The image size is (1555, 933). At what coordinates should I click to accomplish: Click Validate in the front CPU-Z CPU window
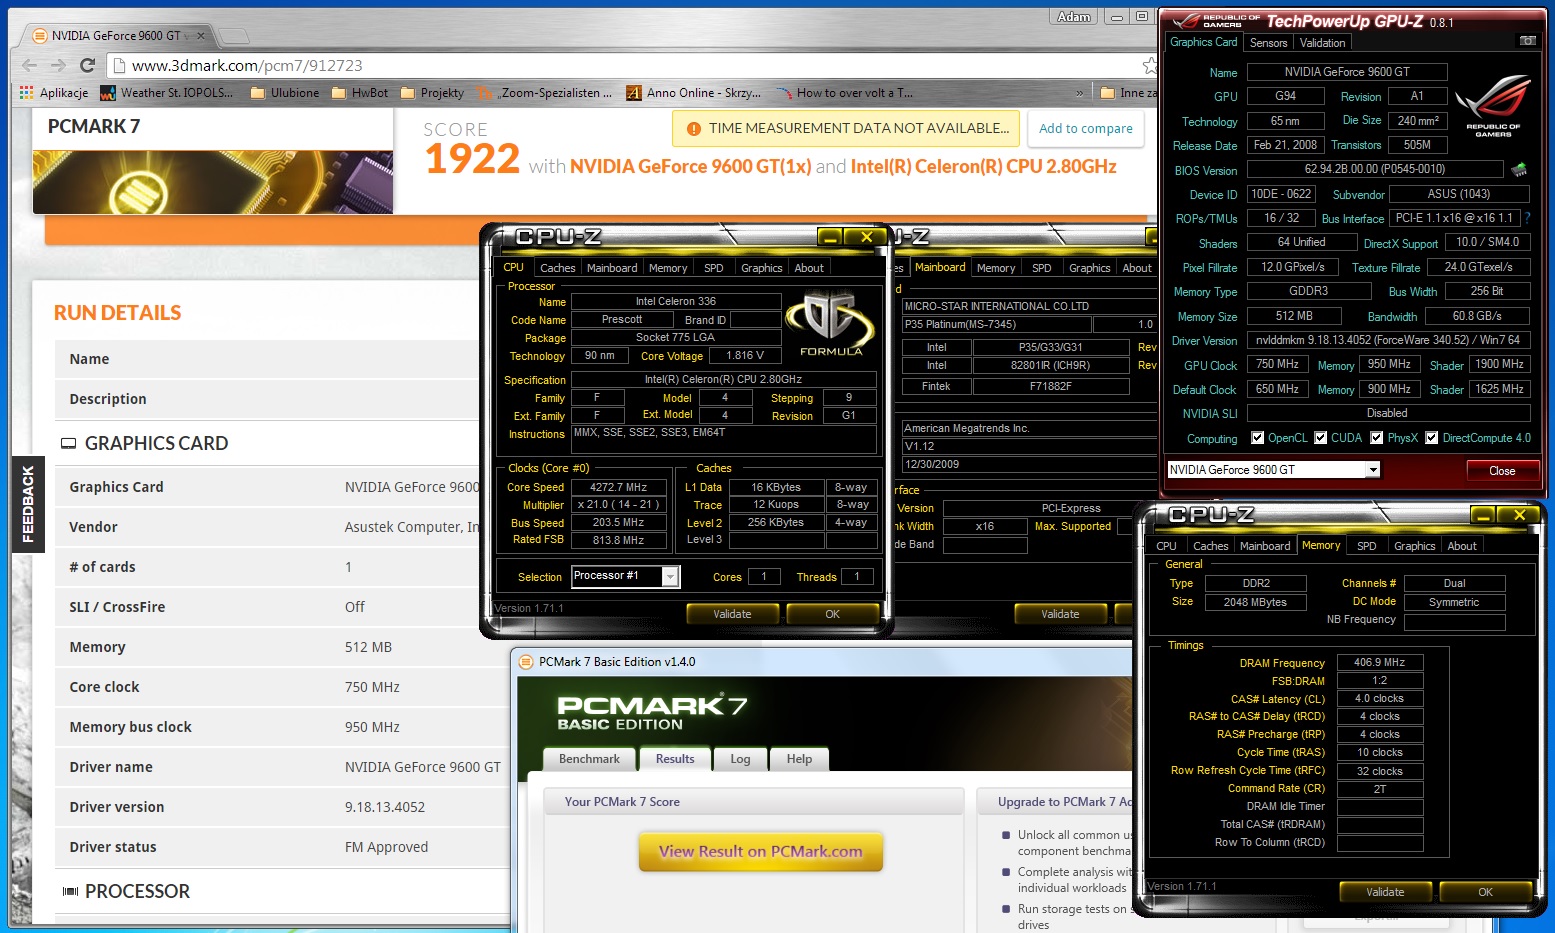pyautogui.click(x=732, y=614)
